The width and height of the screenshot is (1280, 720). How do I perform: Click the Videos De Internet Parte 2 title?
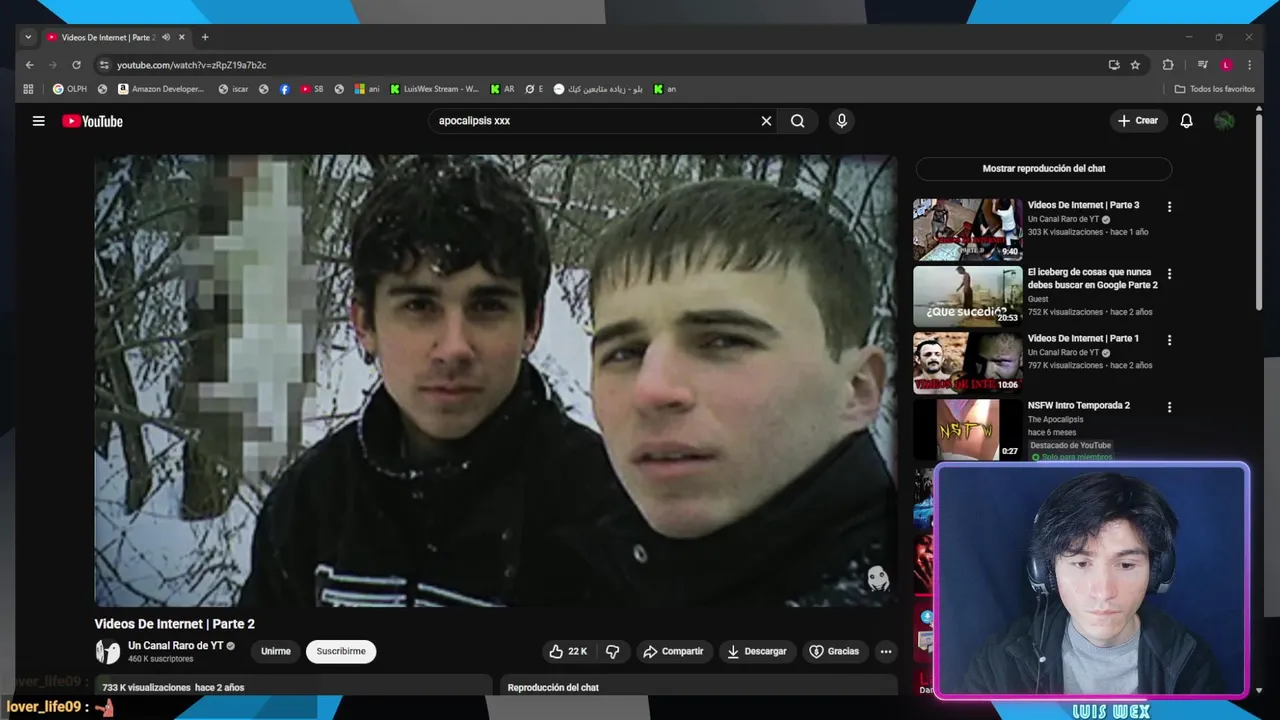click(175, 624)
